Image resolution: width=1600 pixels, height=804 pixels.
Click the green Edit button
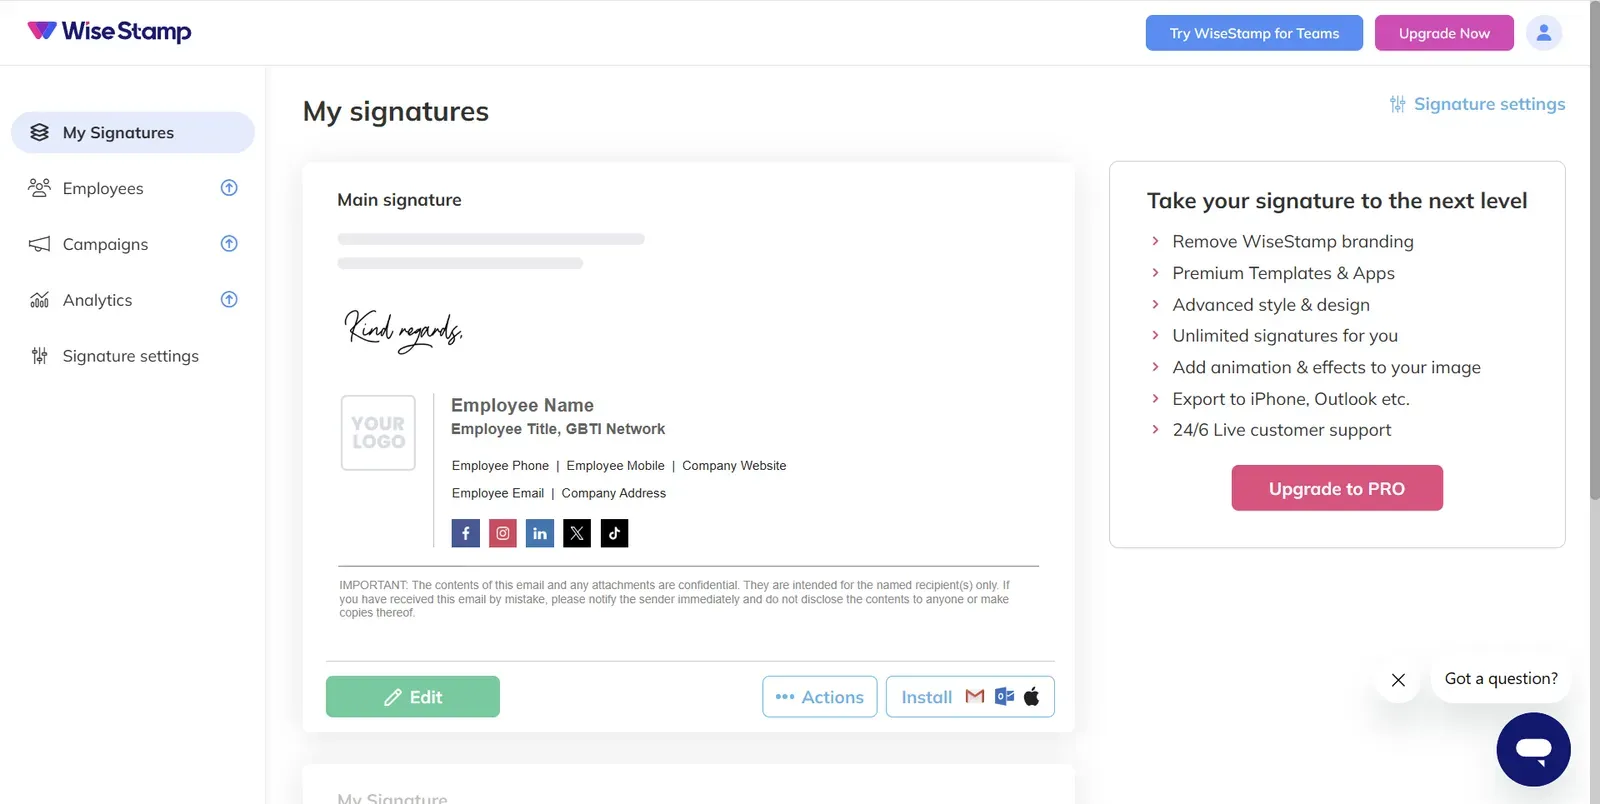(x=413, y=697)
